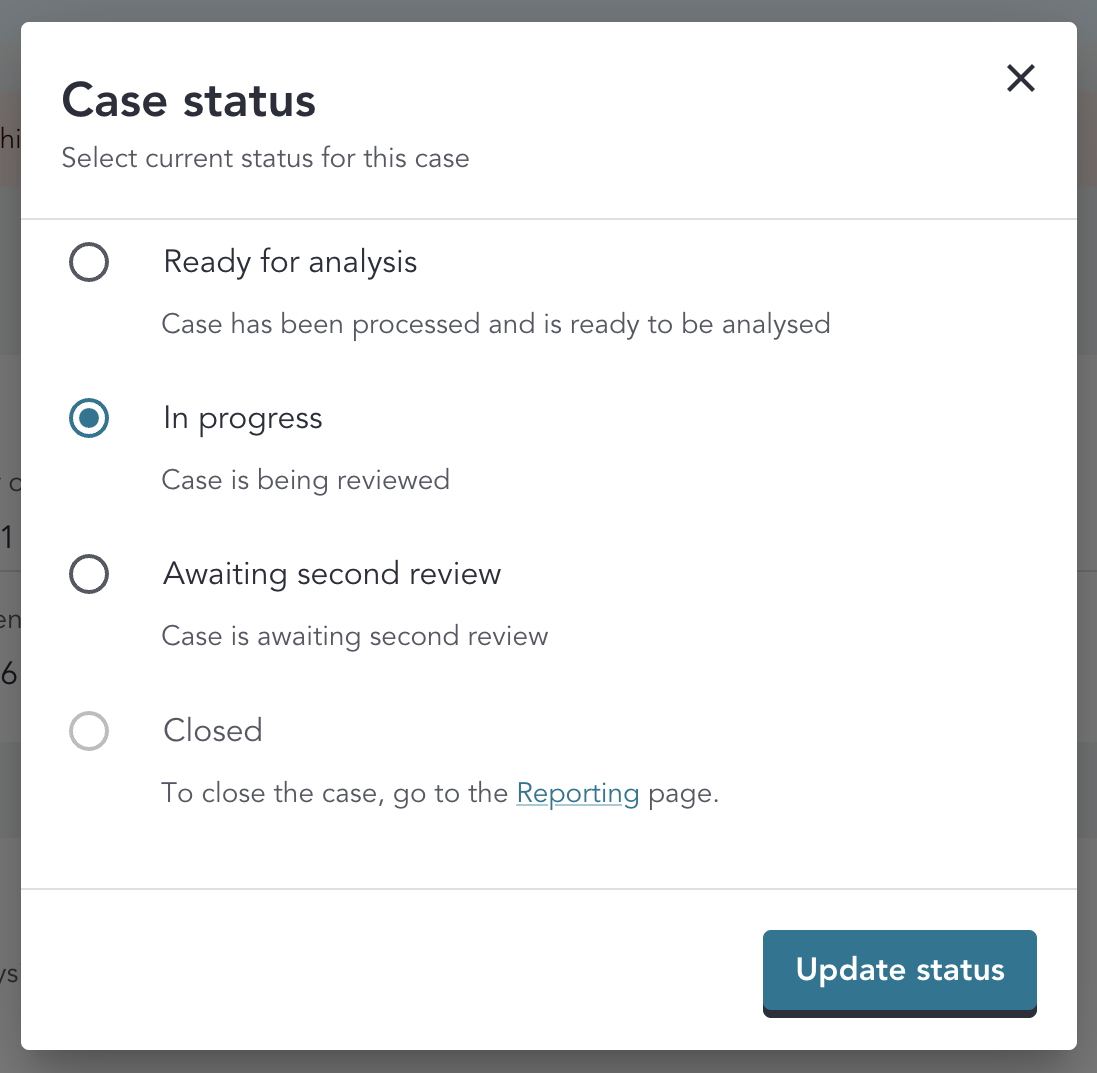Viewport: 1097px width, 1073px height.
Task: Click the In progress label text
Action: tap(242, 418)
